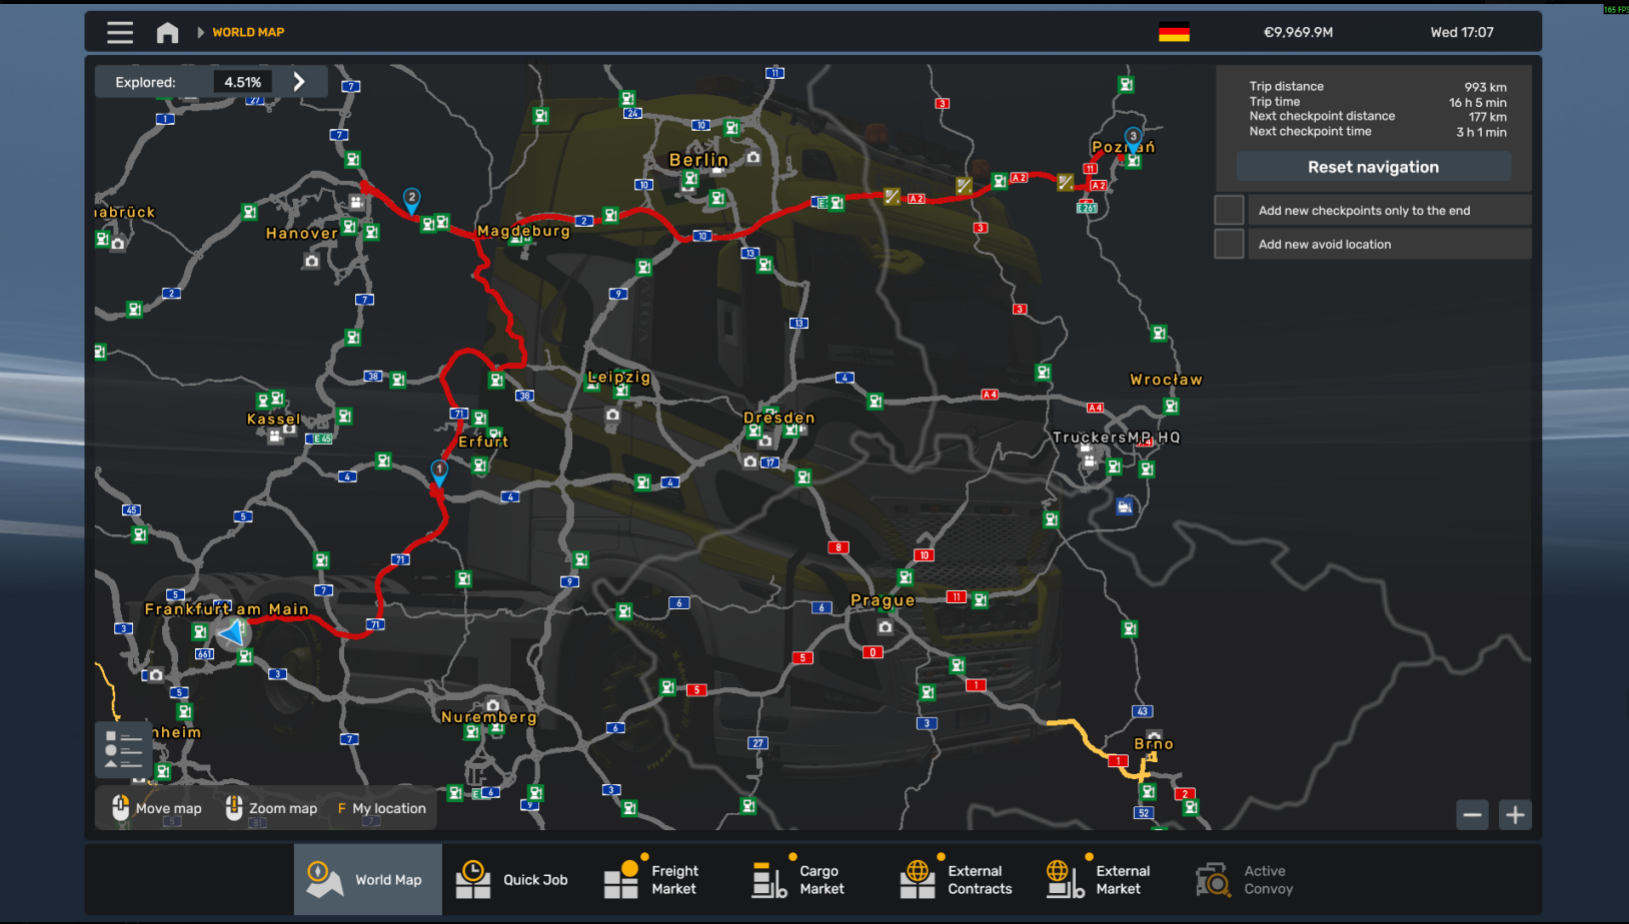Zoom in the map with plus button
Image resolution: width=1629 pixels, height=924 pixels.
1515,815
